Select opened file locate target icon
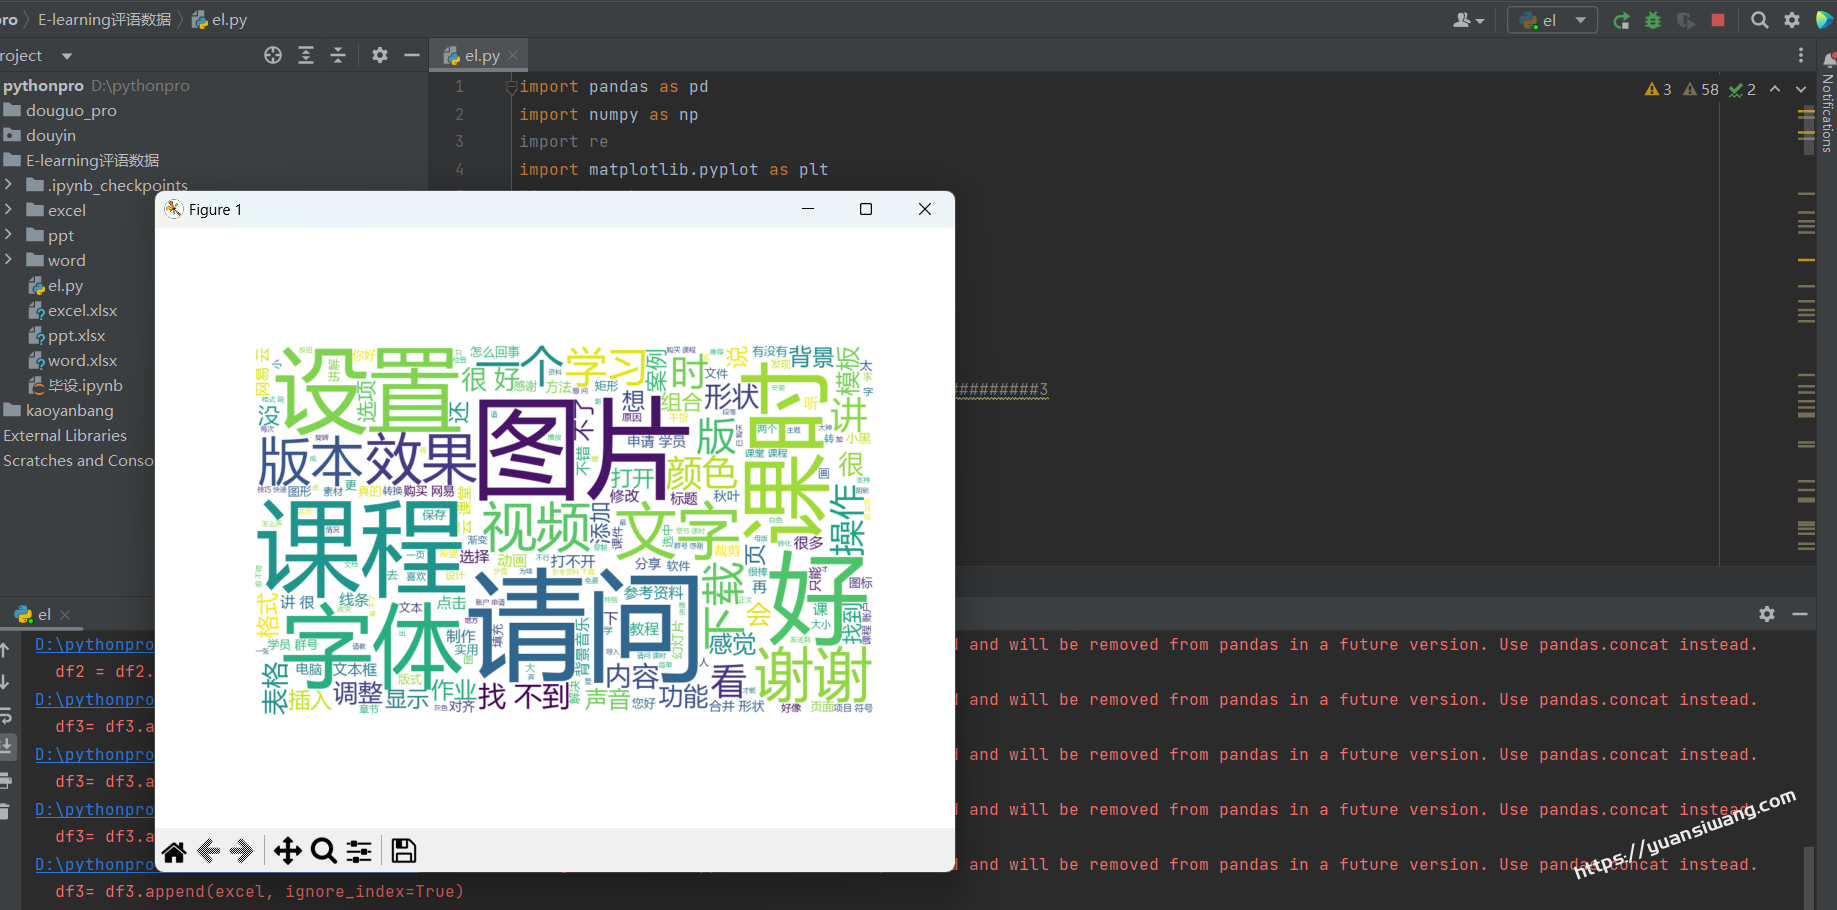 coord(273,55)
